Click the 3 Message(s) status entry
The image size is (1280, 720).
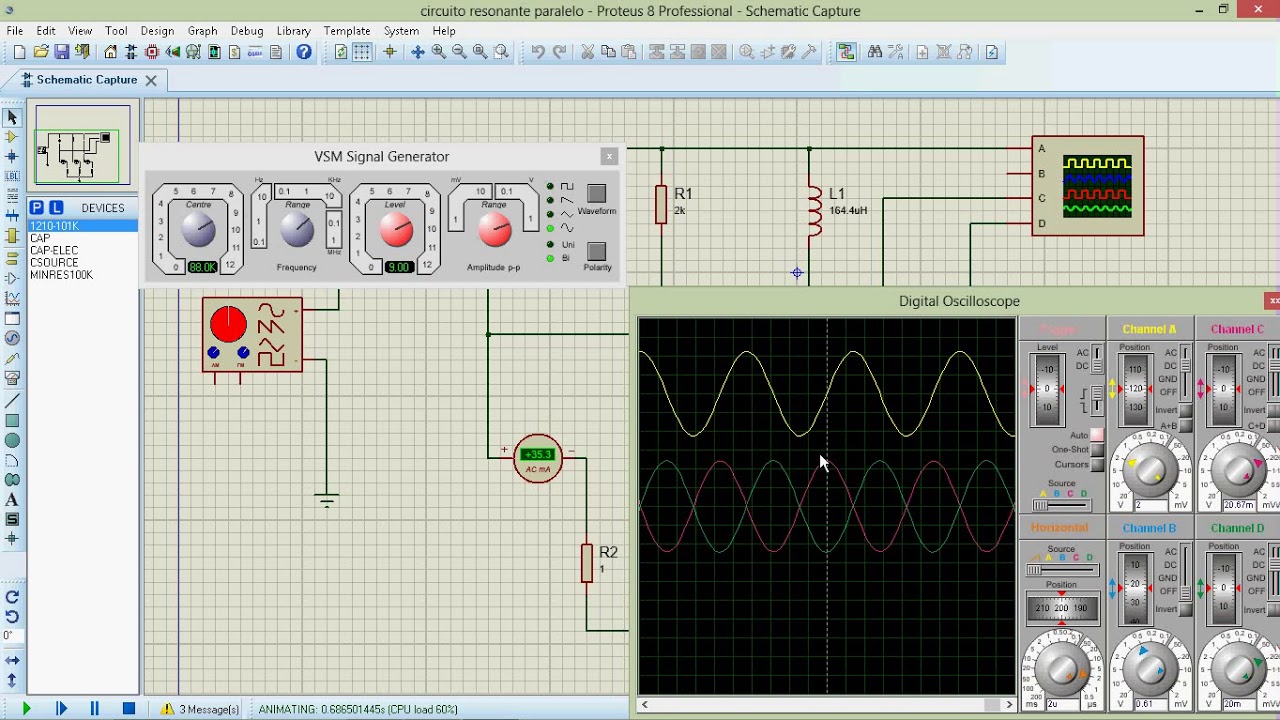(x=200, y=709)
